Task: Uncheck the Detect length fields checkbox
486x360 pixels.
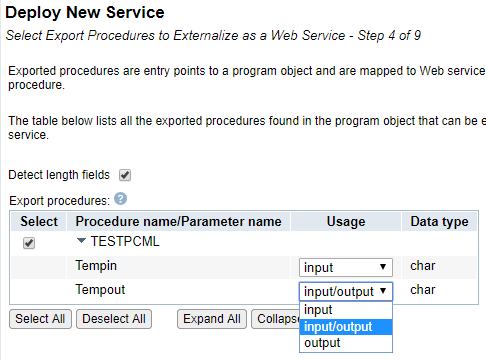Action: coord(125,175)
